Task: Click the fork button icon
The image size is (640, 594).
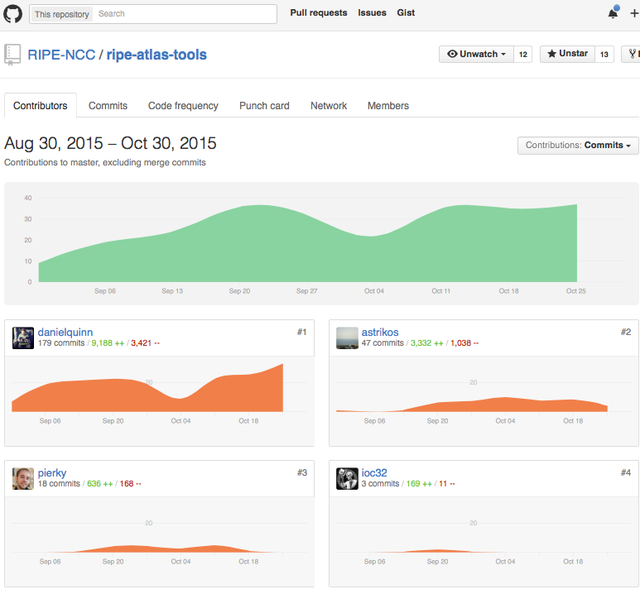Action: [x=632, y=54]
